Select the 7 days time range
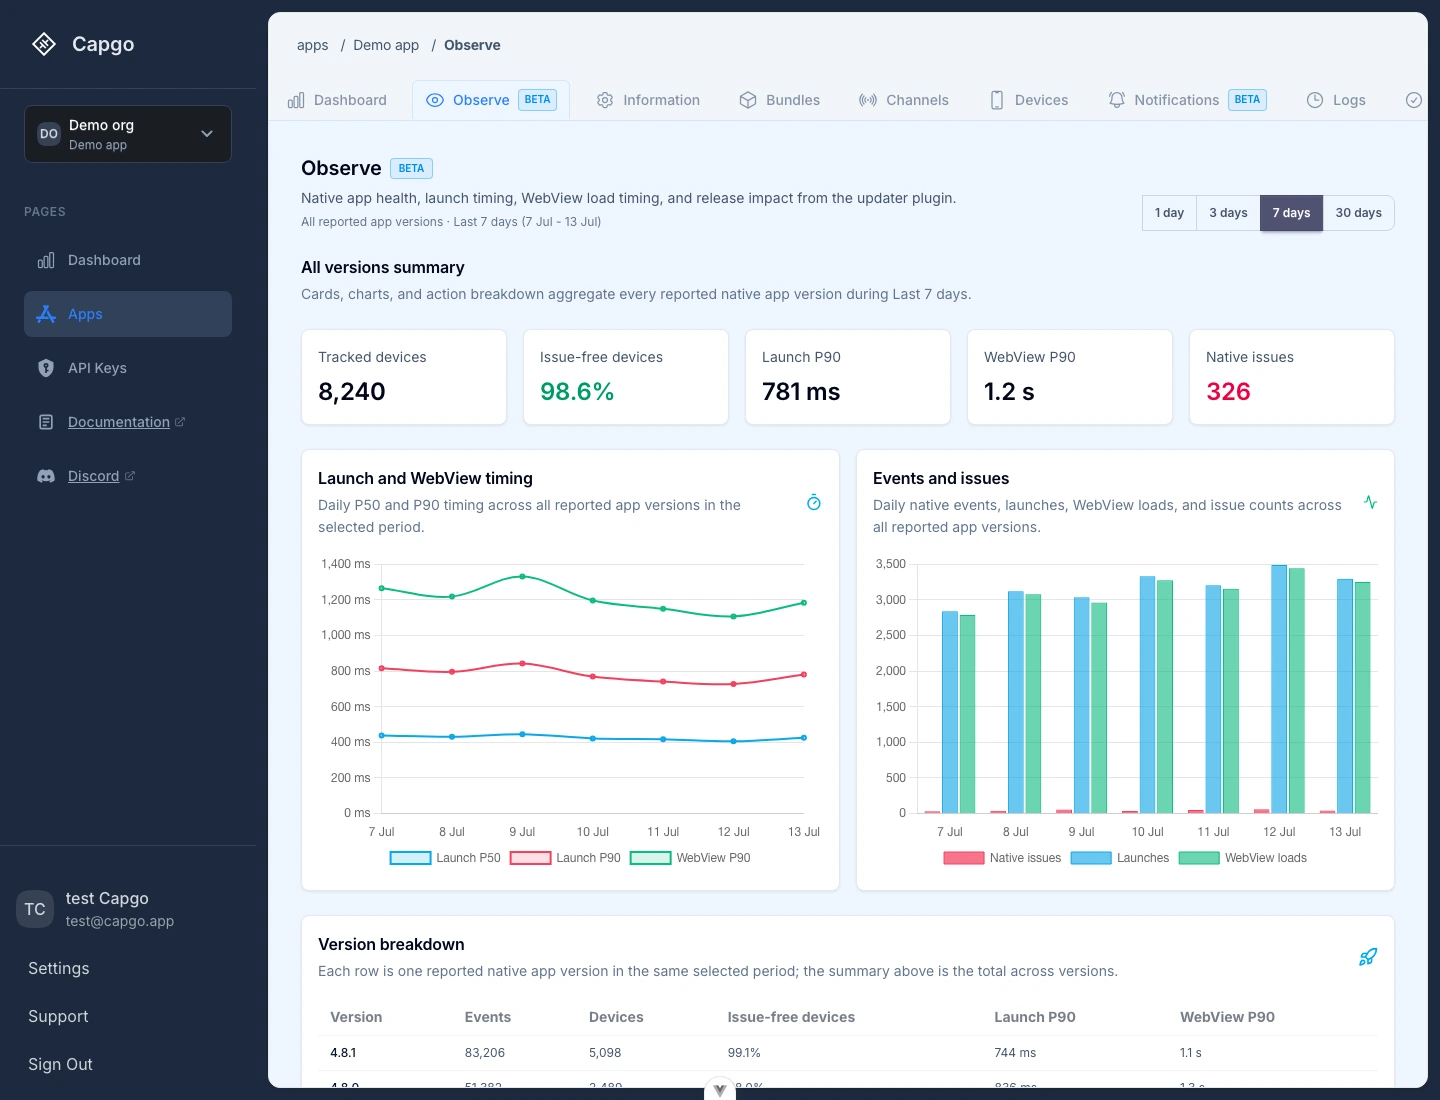The image size is (1440, 1100). click(1291, 213)
